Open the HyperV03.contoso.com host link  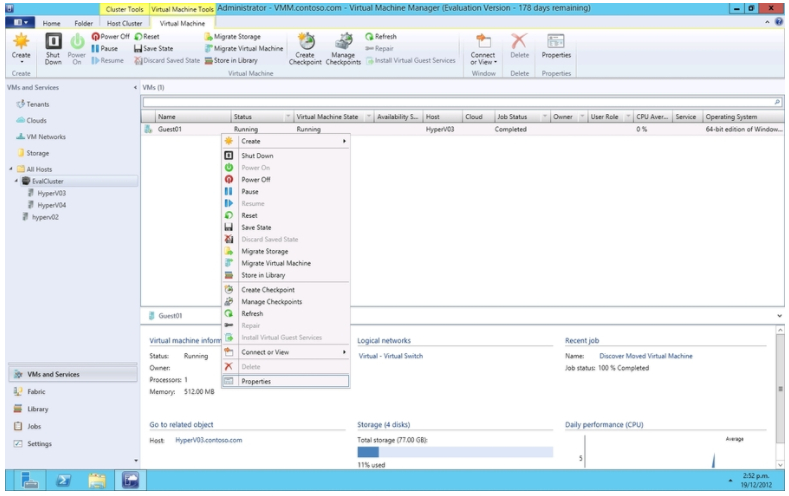coord(209,440)
